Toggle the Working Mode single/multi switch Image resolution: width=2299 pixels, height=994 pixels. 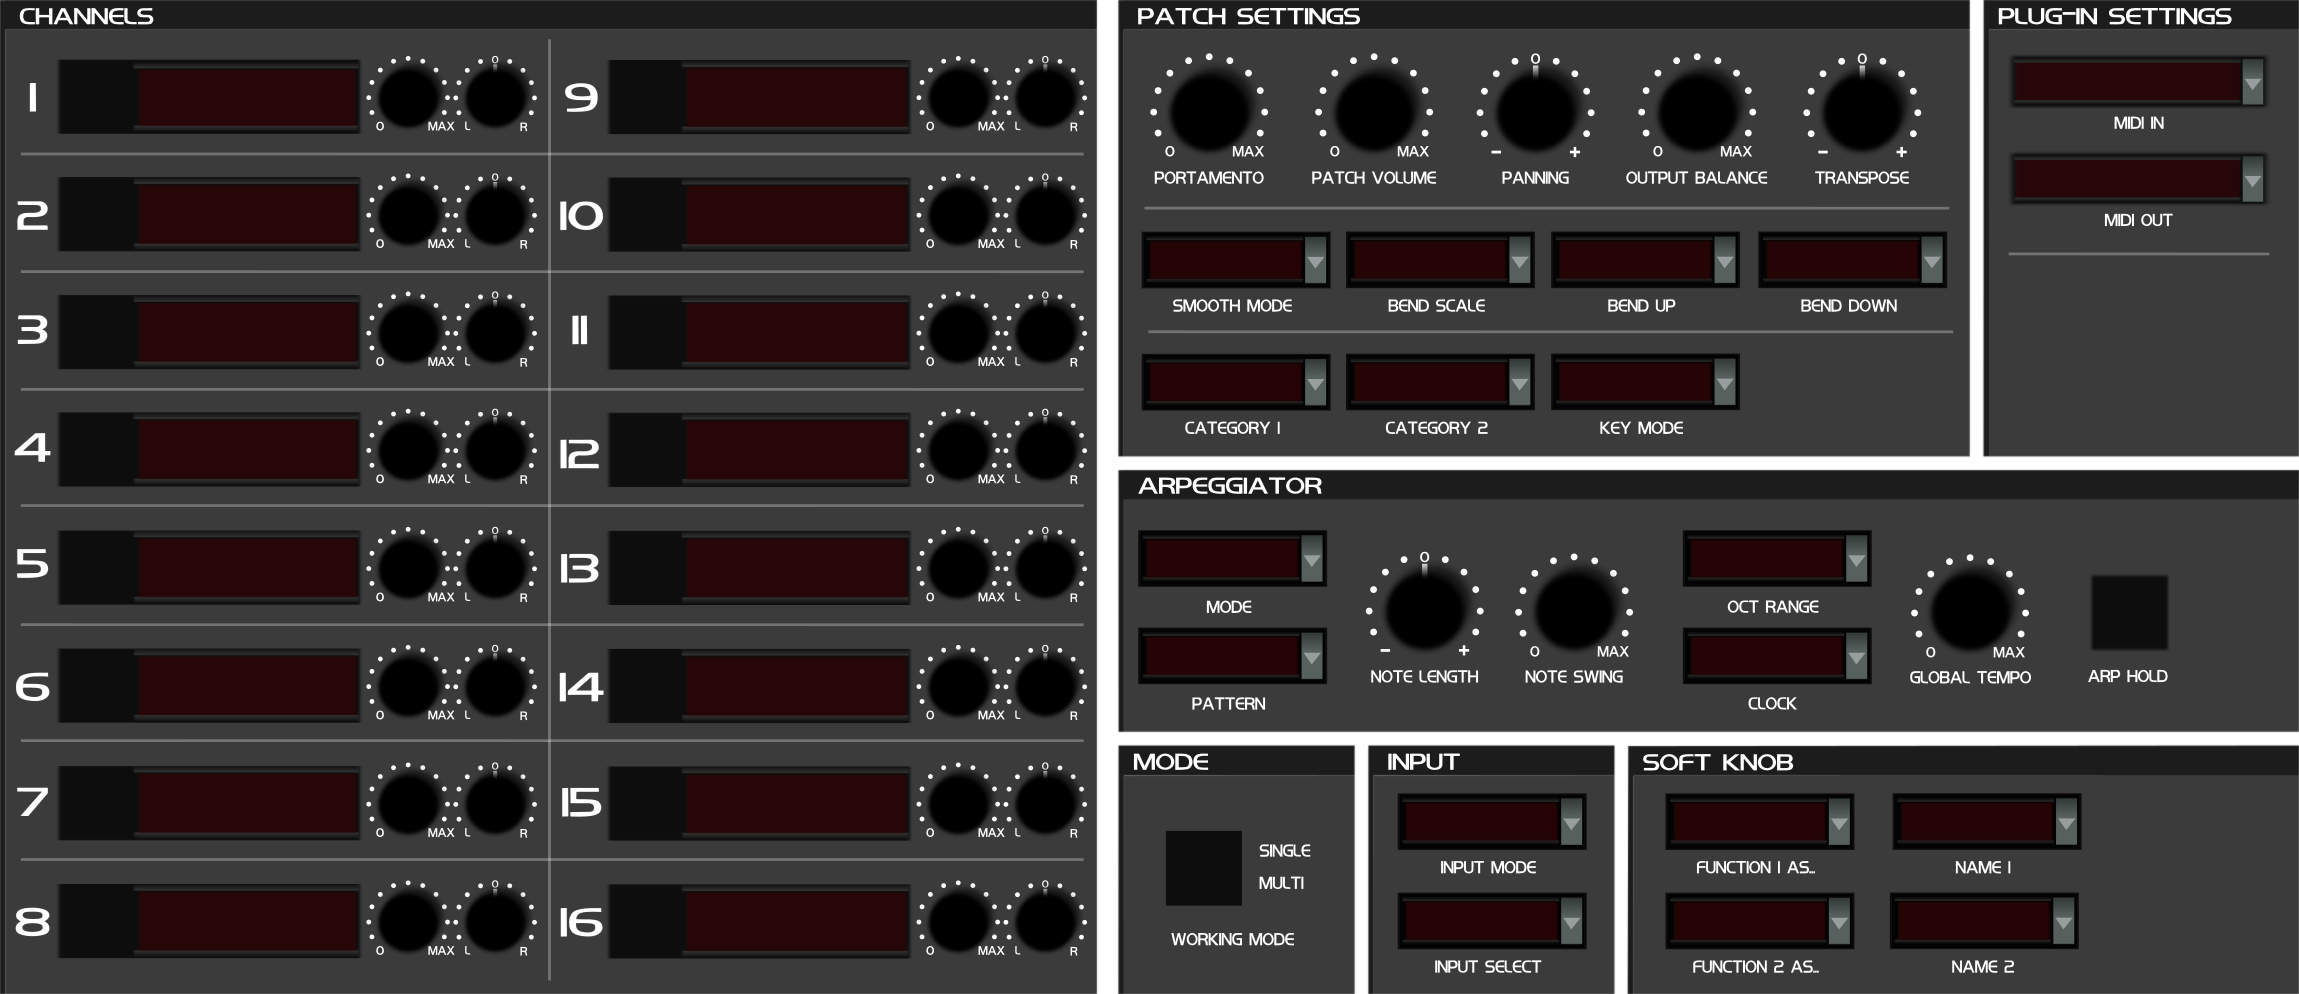click(x=1204, y=868)
